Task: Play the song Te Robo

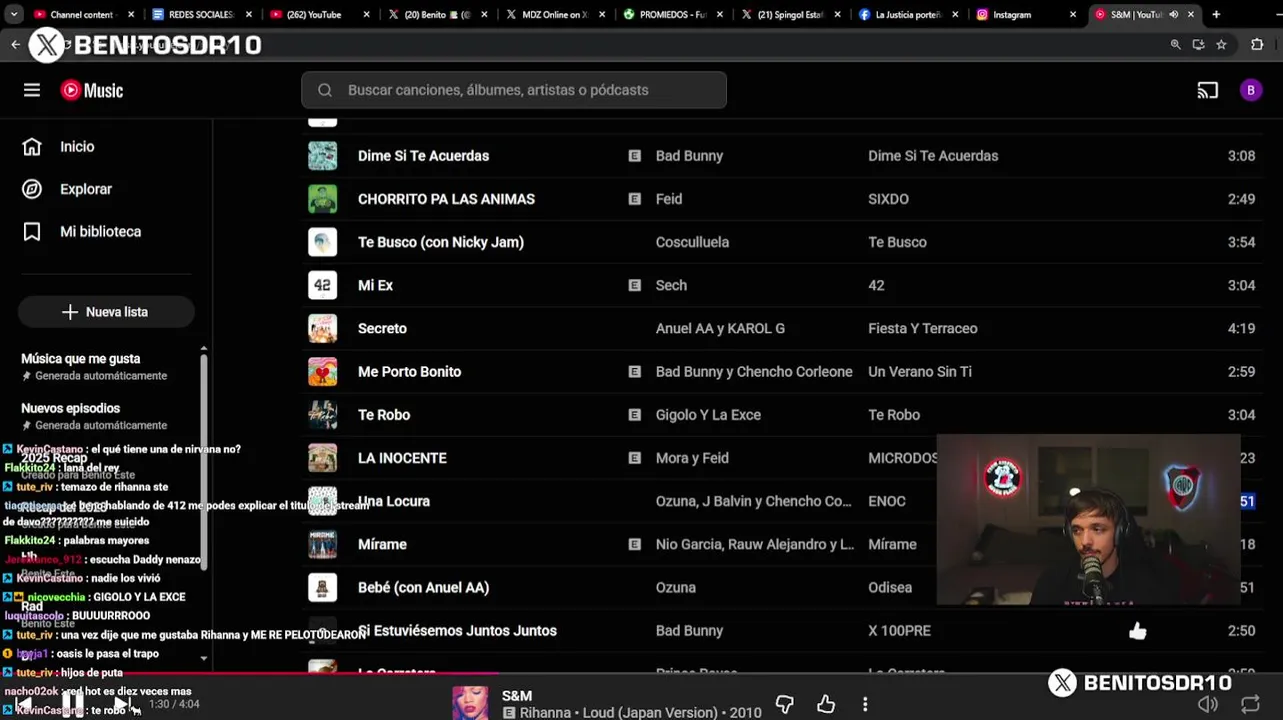Action: click(384, 414)
